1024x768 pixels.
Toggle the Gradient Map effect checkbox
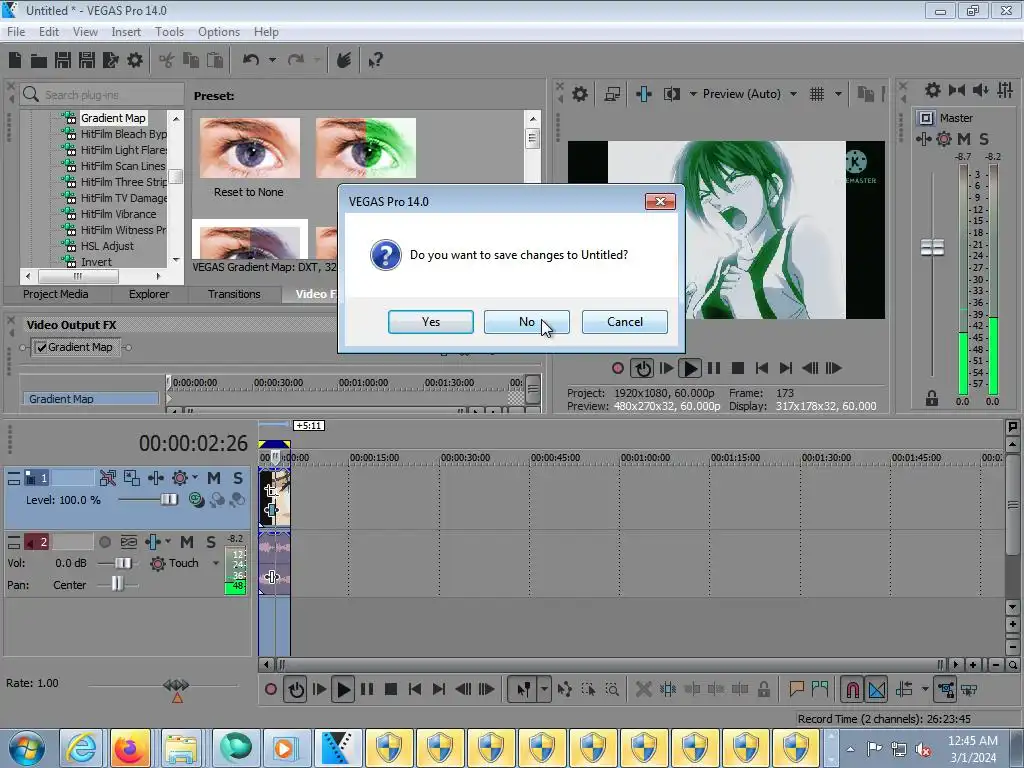pos(41,347)
